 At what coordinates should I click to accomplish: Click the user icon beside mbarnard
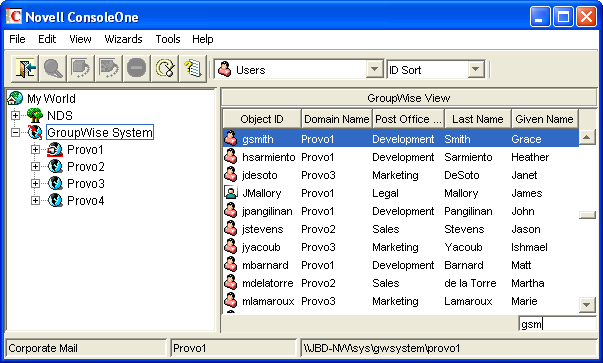(x=231, y=265)
